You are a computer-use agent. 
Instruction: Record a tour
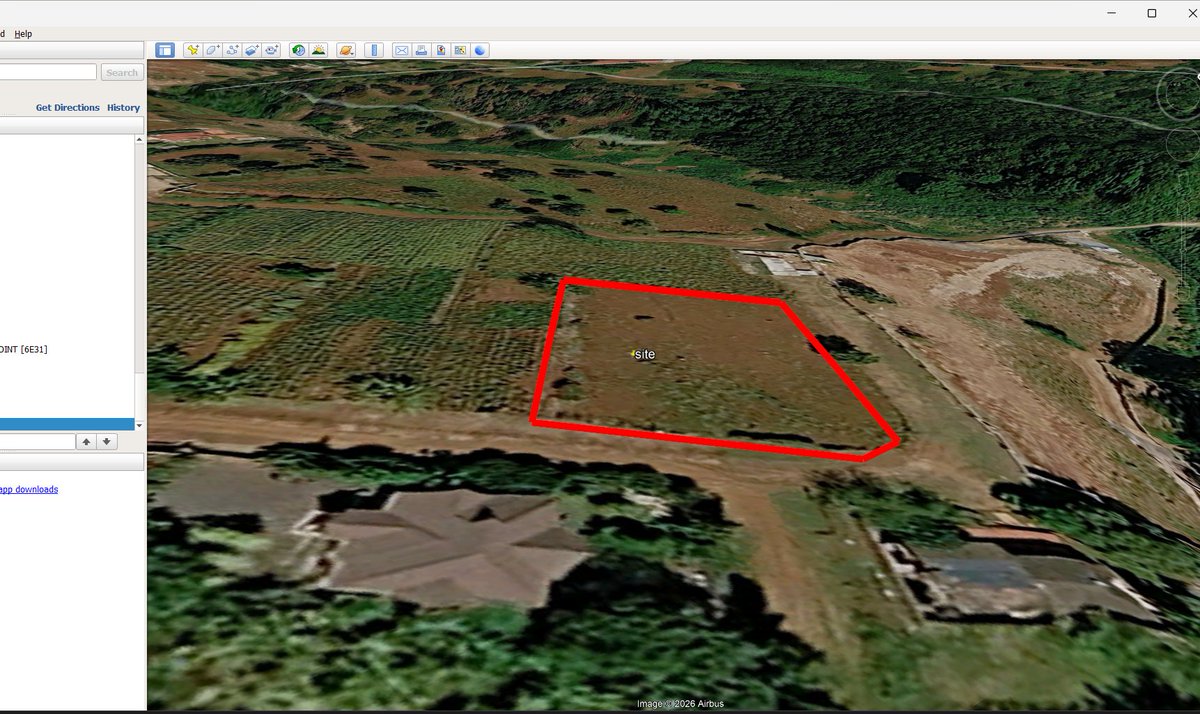pyautogui.click(x=270, y=50)
